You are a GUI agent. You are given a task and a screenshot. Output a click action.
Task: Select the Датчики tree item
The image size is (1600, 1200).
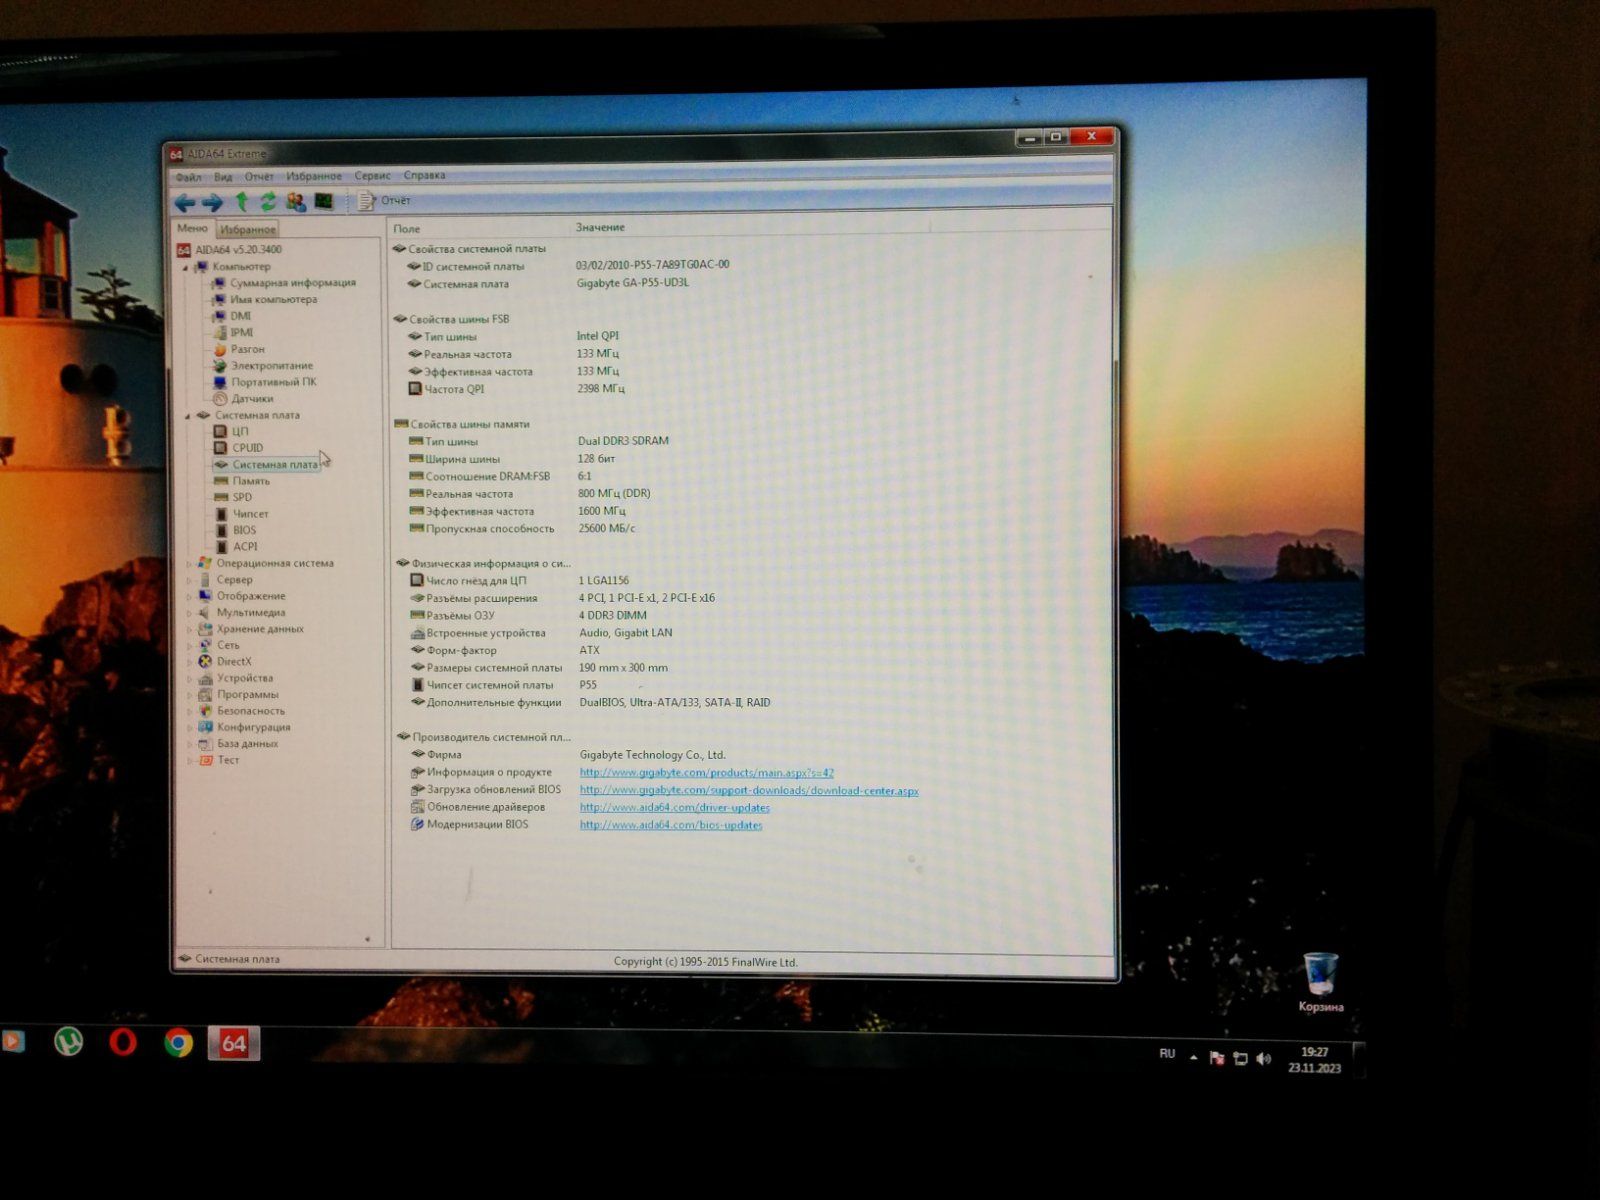[x=252, y=399]
